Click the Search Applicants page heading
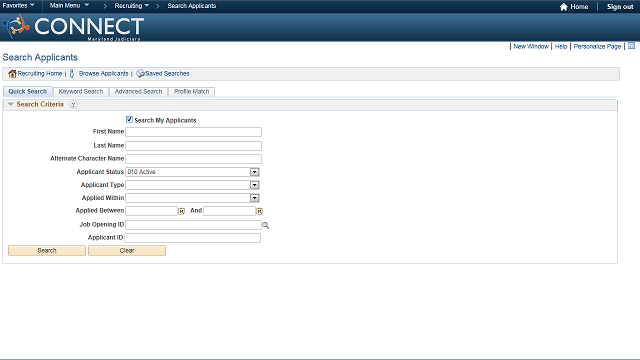The height and width of the screenshot is (360, 640). [40, 57]
